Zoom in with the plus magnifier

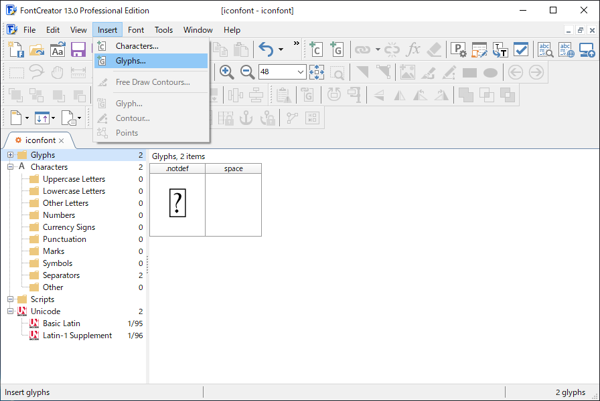[x=227, y=72]
